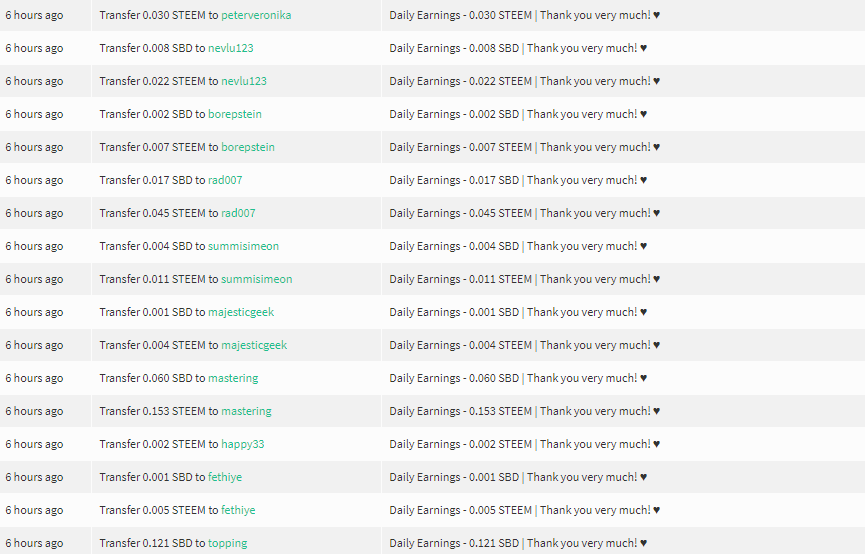Open fethiye link in 0.005 STEEM transfer
This screenshot has width=865, height=554.
click(x=238, y=511)
